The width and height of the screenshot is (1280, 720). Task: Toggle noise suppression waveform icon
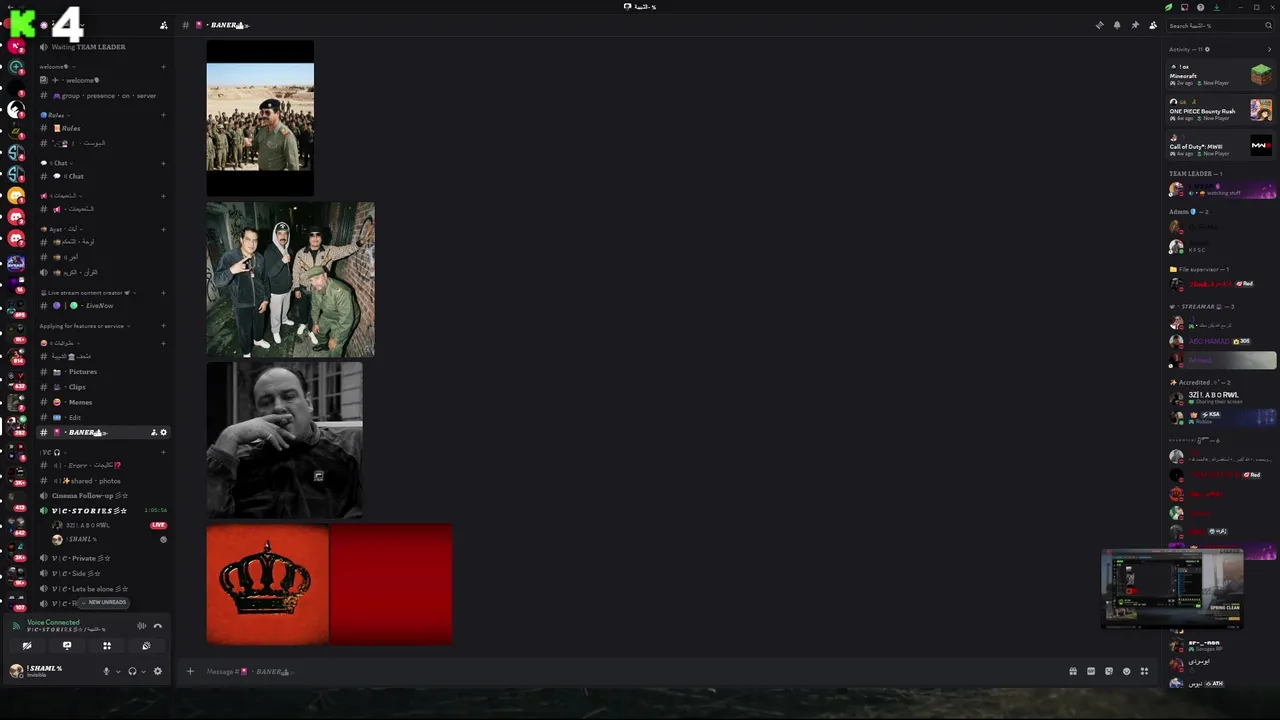[141, 626]
